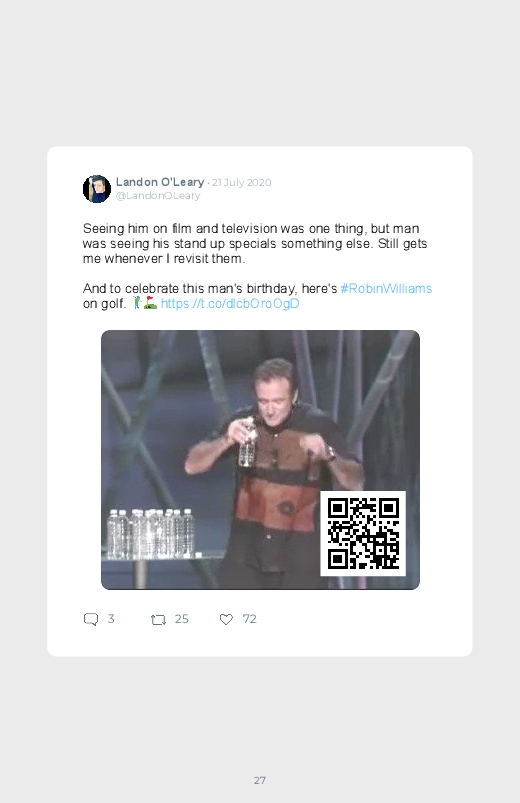Click the reply speech bubble icon
520x803 pixels.
(x=91, y=619)
